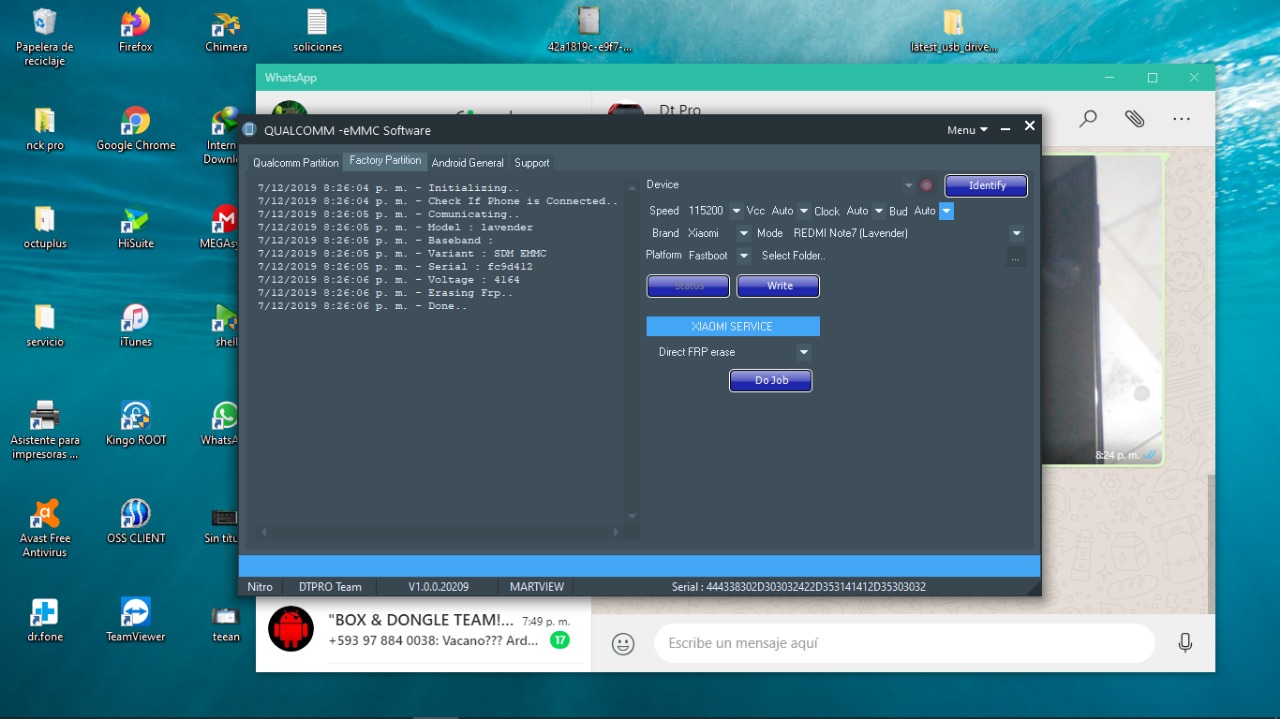The height and width of the screenshot is (719, 1280).
Task: Select the iTunes desktop icon
Action: 135,325
